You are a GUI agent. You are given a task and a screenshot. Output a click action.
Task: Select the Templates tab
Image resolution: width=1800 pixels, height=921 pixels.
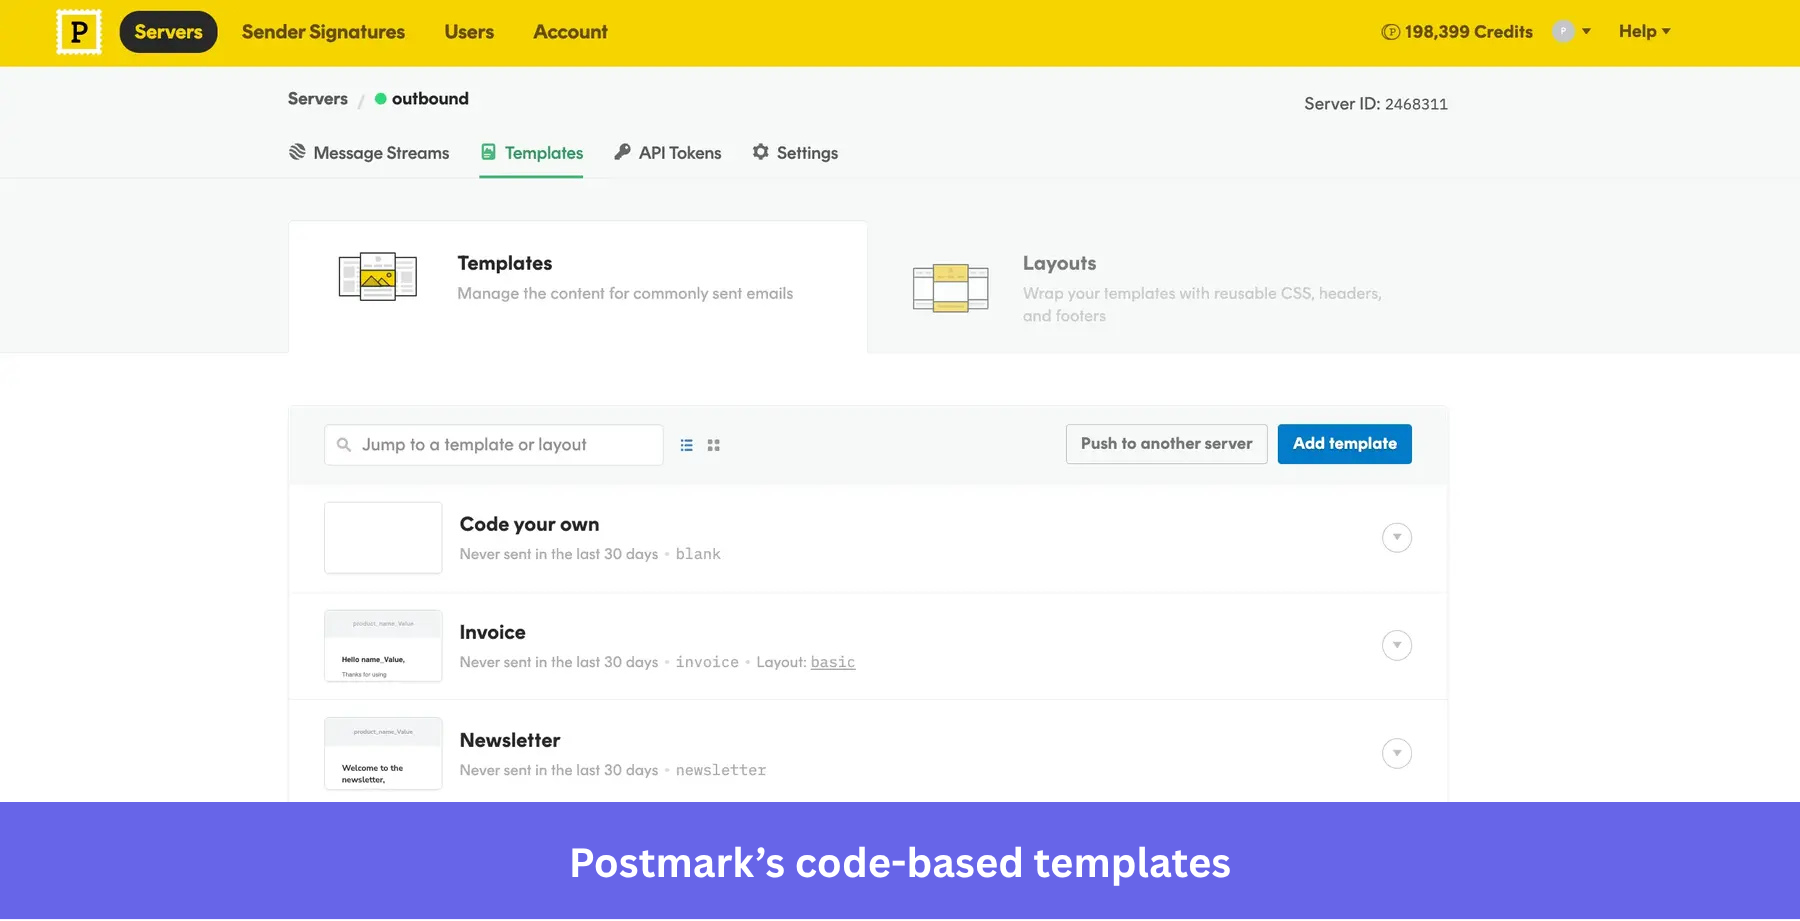[531, 153]
